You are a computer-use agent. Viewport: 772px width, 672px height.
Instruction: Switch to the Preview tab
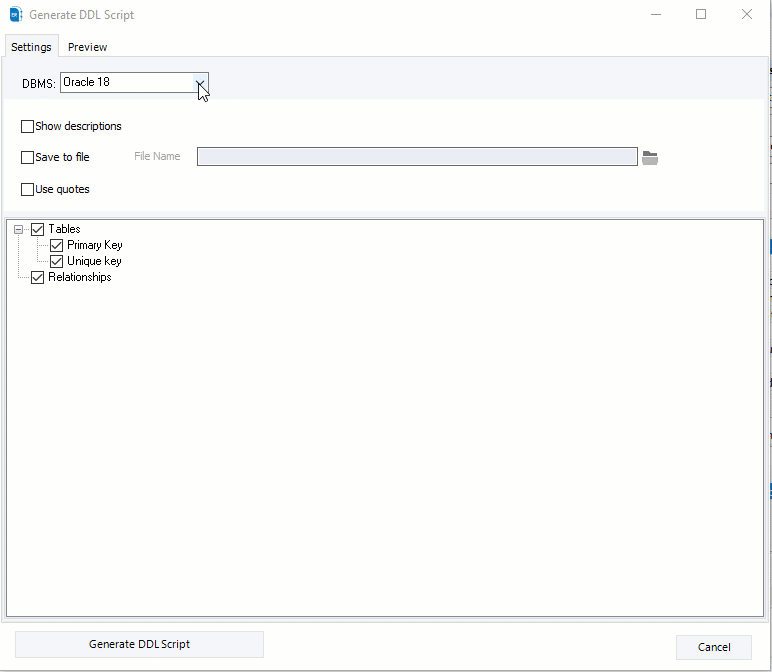[87, 47]
